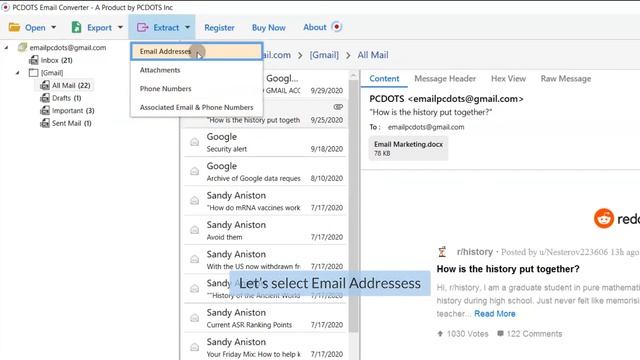Switch to the Message Header tab
The height and width of the screenshot is (360, 640).
point(445,79)
